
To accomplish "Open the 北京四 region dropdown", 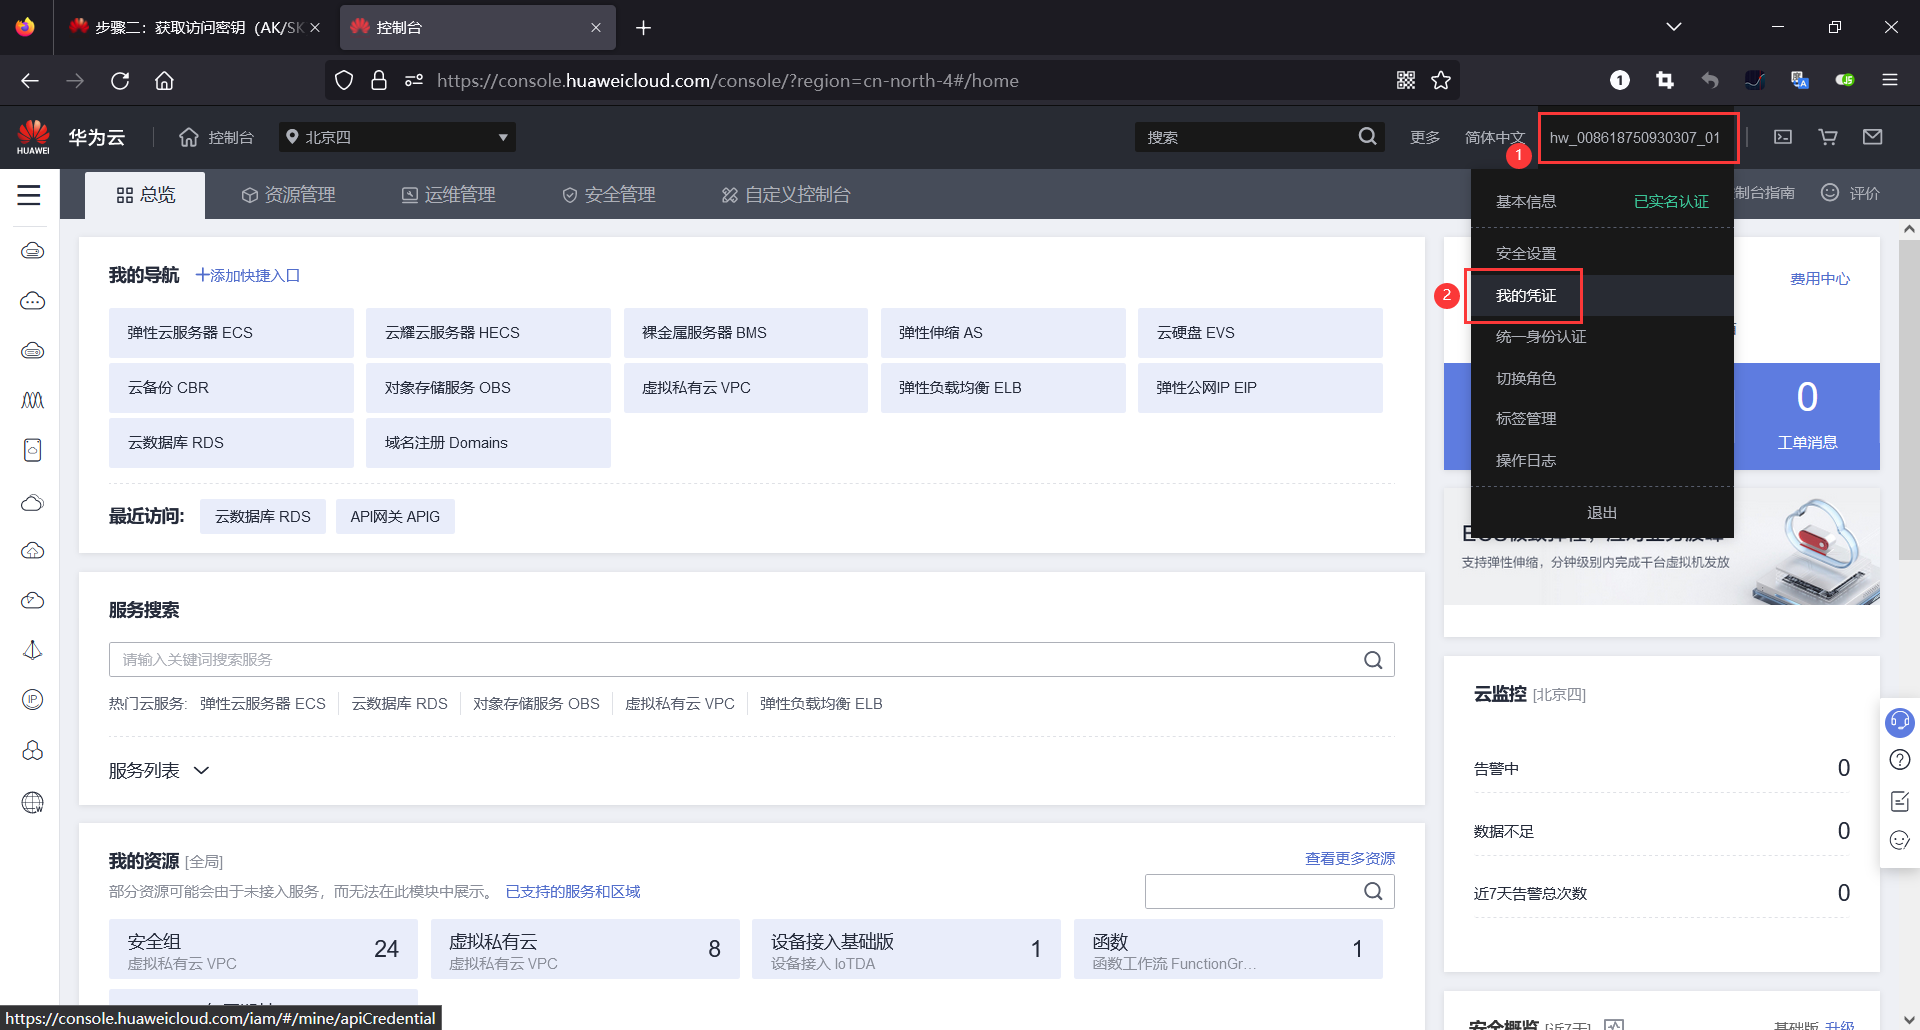I will pyautogui.click(x=397, y=137).
